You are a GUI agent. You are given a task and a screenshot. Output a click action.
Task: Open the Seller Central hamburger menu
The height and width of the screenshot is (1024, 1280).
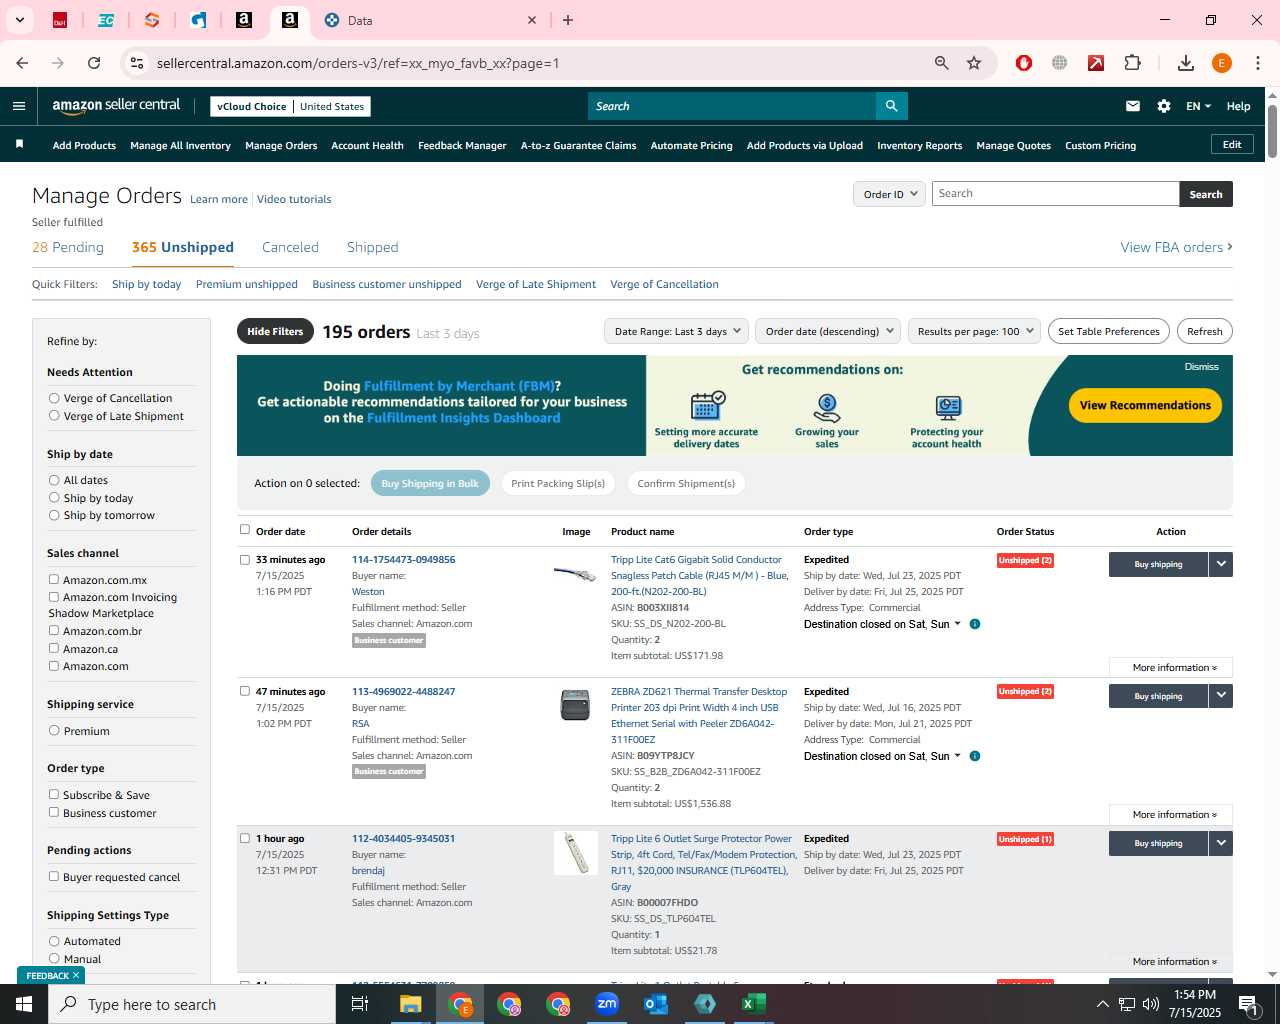[x=19, y=106]
